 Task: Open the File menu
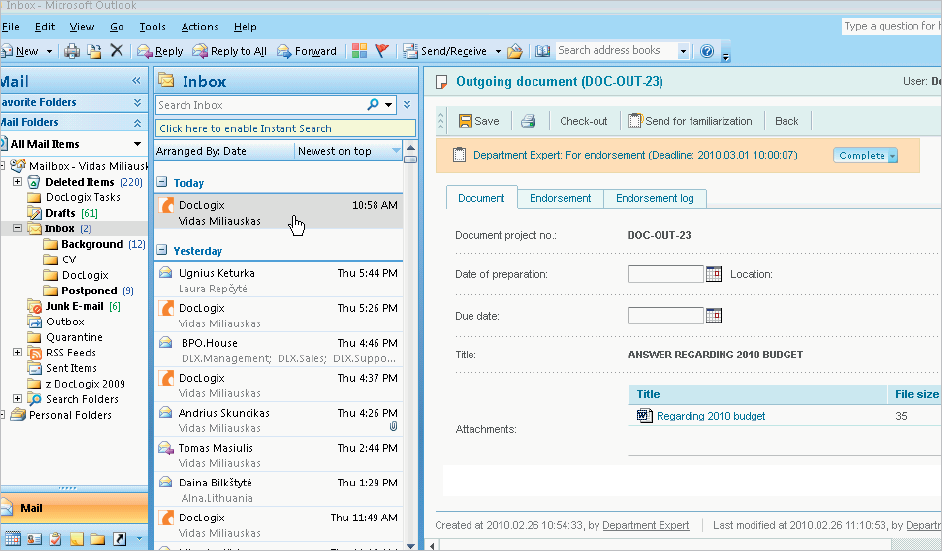click(11, 27)
